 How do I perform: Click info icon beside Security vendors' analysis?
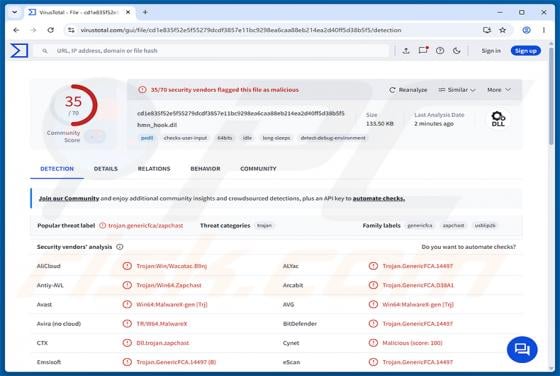pyautogui.click(x=120, y=247)
